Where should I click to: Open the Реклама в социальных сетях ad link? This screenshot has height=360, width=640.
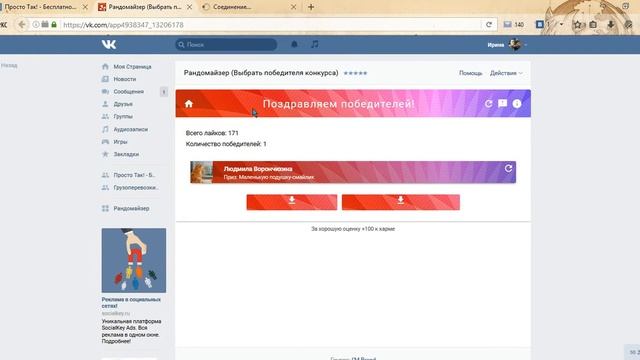click(x=131, y=302)
